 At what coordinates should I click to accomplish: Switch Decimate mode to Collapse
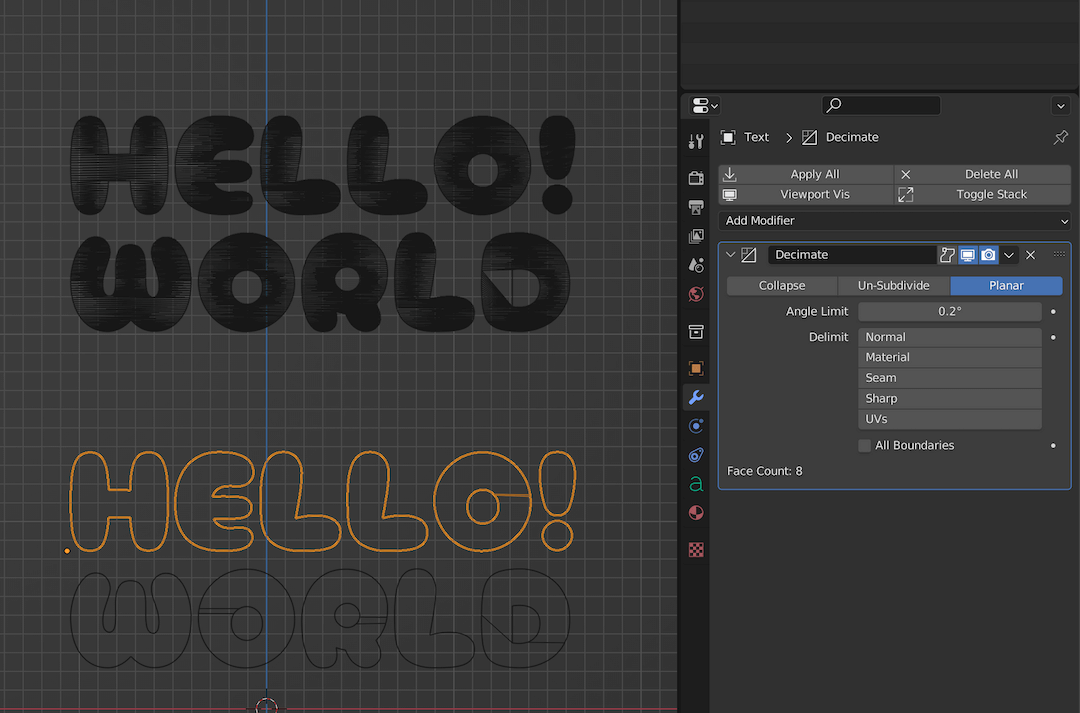pos(781,285)
